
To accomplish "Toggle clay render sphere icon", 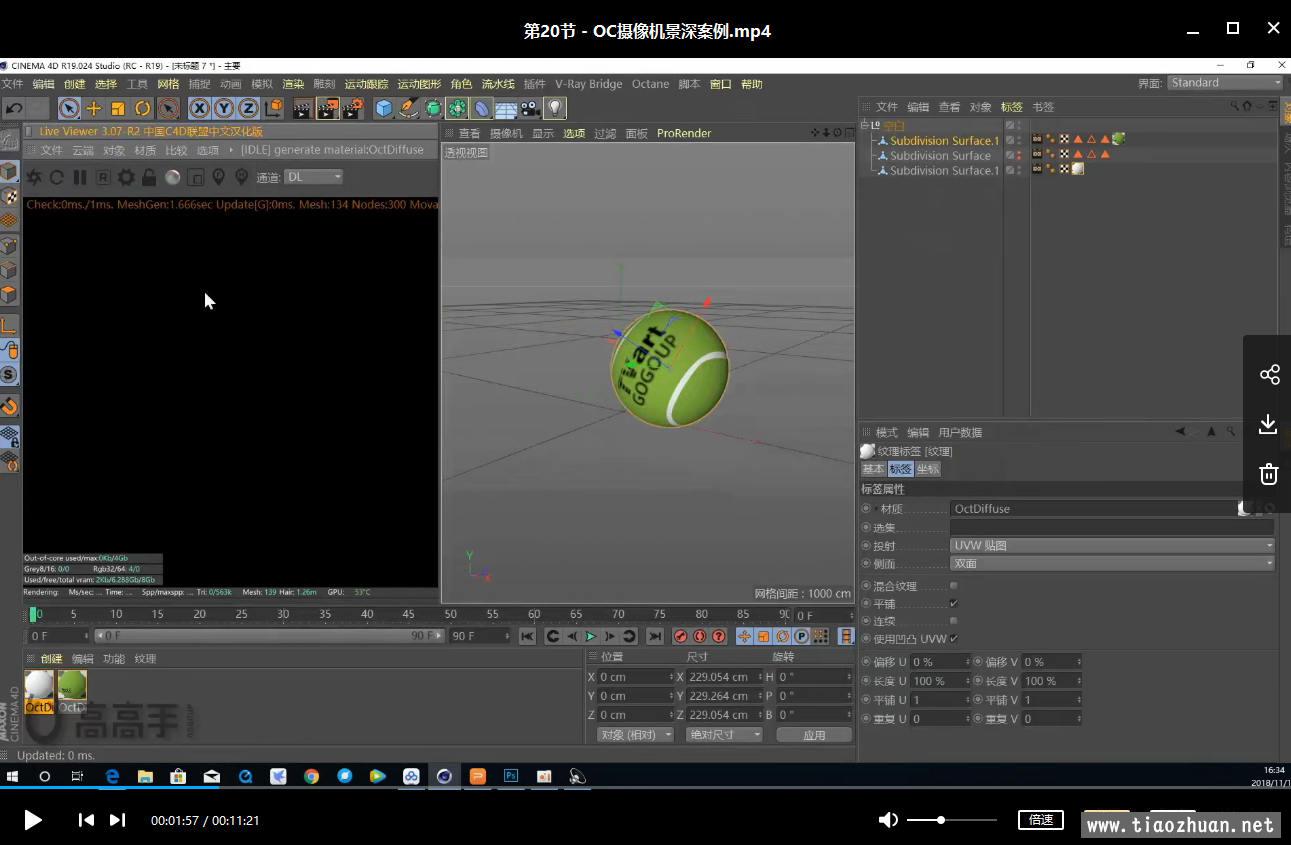I will tap(172, 177).
